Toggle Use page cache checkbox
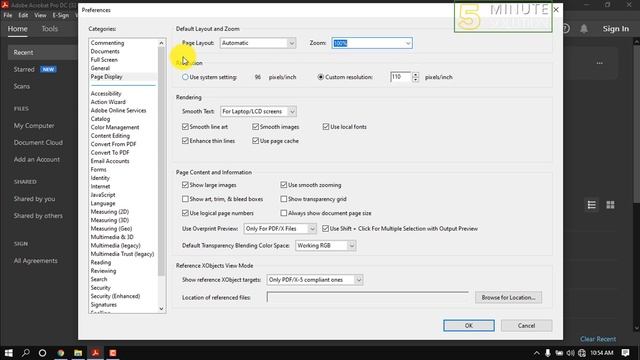The image size is (640, 360). pyautogui.click(x=256, y=141)
